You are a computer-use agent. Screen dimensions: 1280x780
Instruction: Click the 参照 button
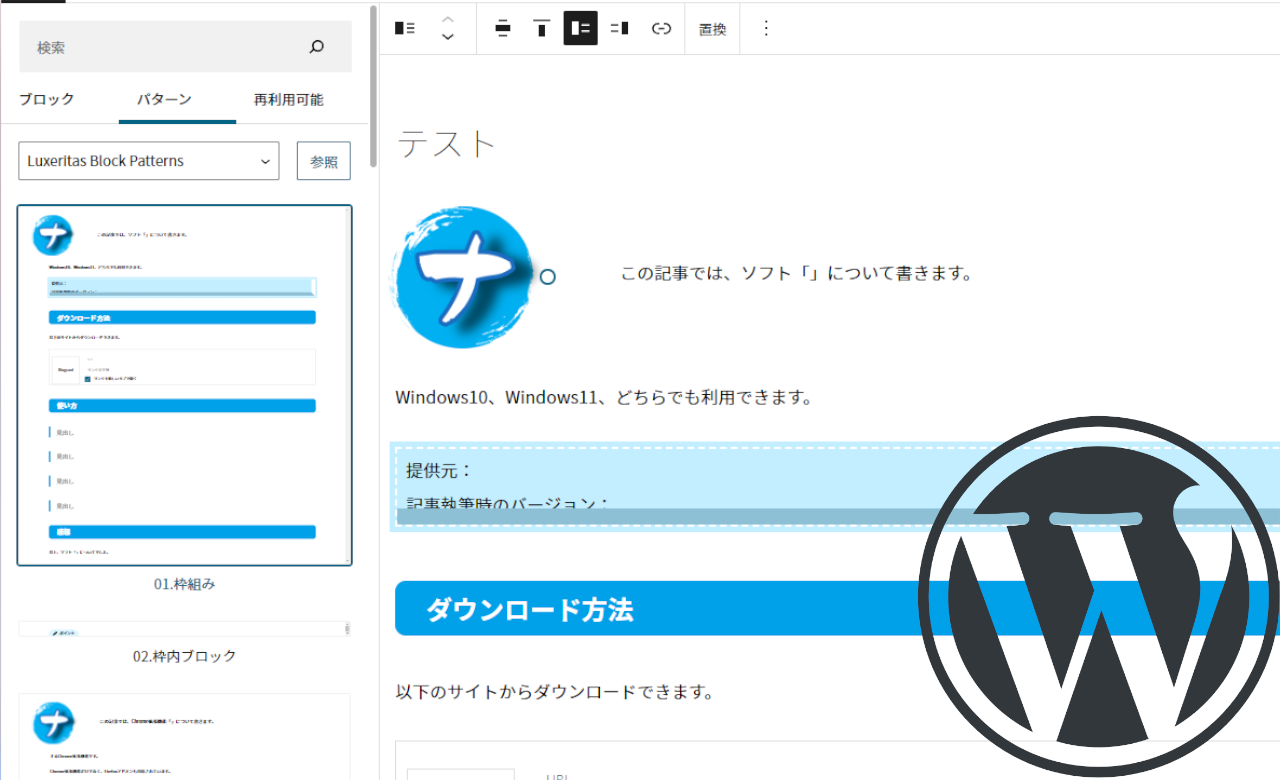click(x=324, y=161)
